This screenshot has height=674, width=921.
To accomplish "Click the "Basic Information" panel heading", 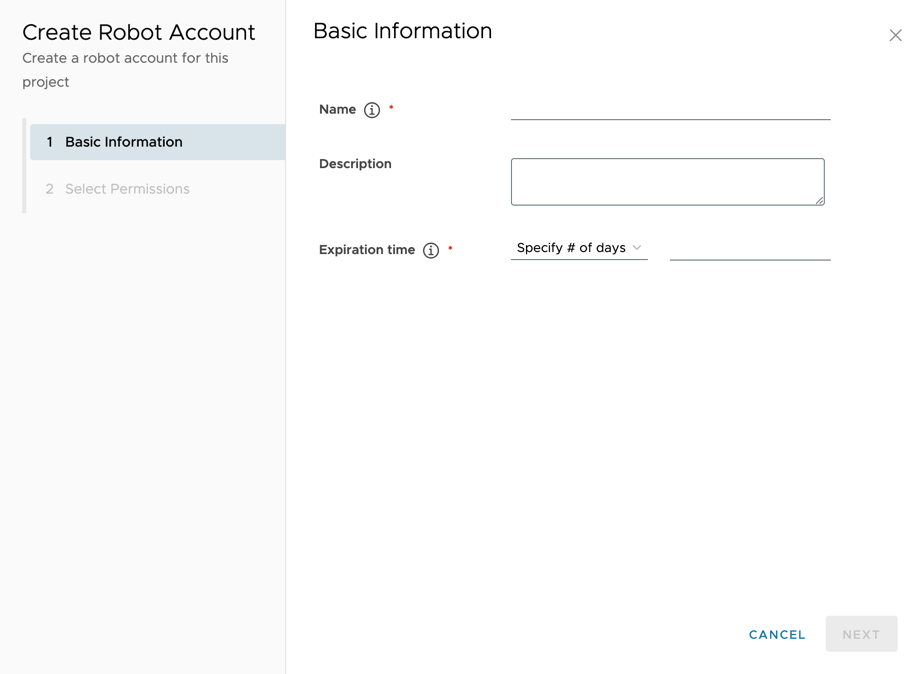I will point(403,31).
